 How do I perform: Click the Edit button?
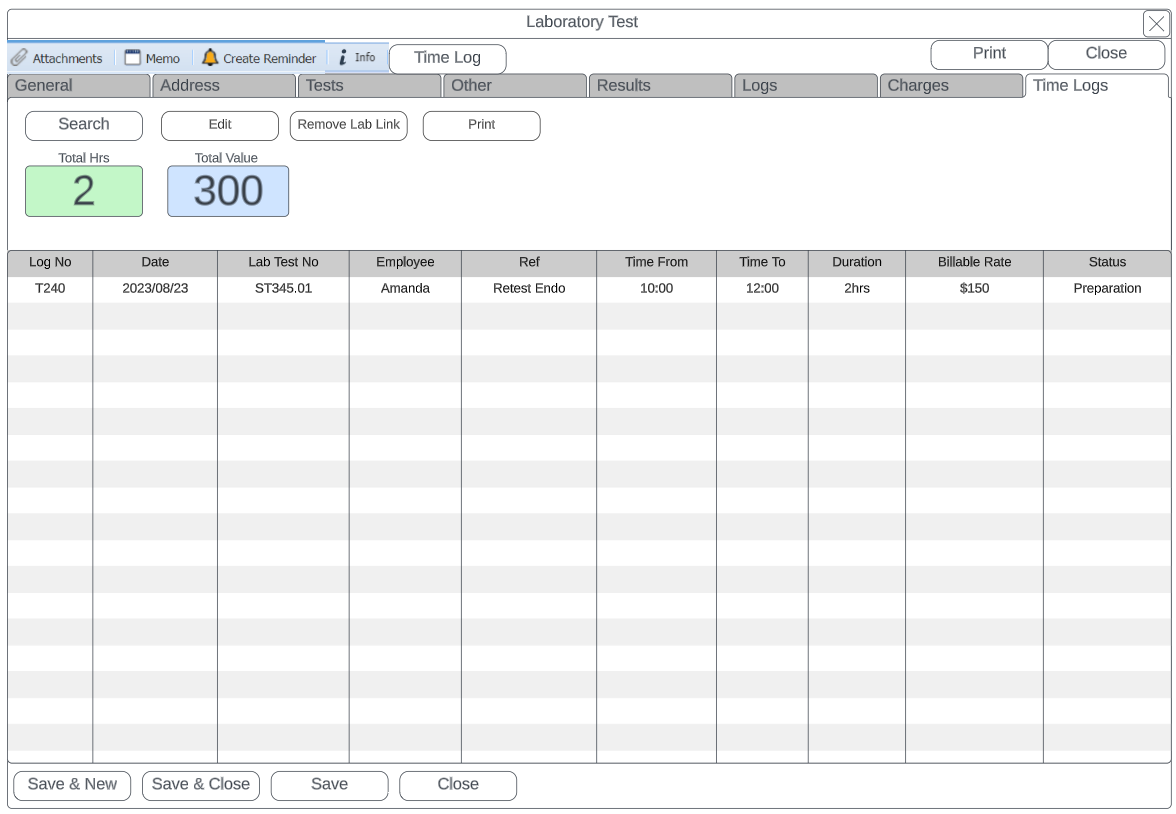click(x=220, y=125)
